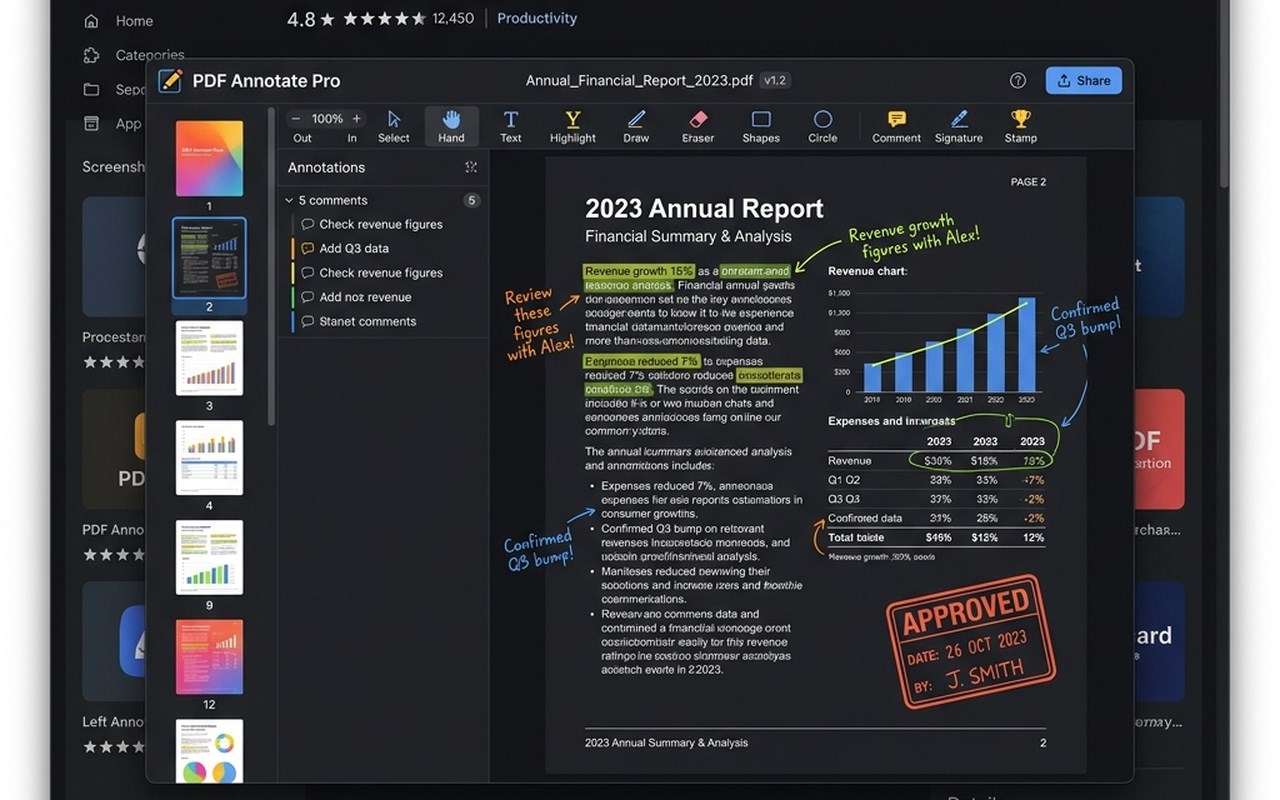Click the "PAGE 2" label on the document

pos(1028,182)
